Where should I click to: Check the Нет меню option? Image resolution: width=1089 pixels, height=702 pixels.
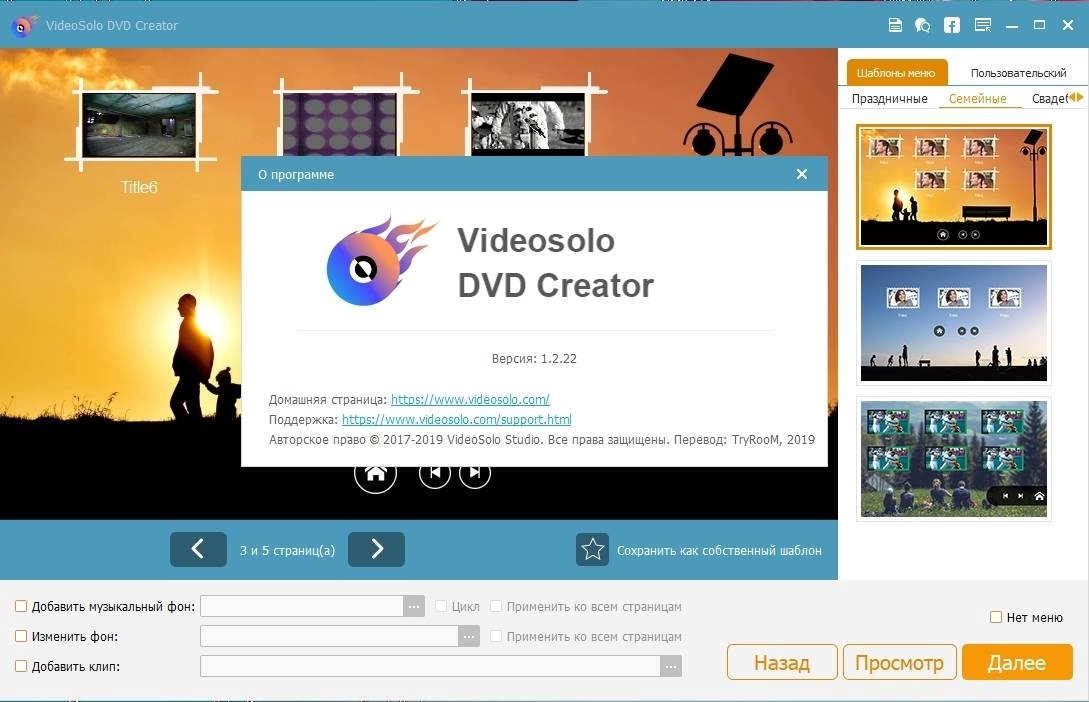click(x=995, y=617)
